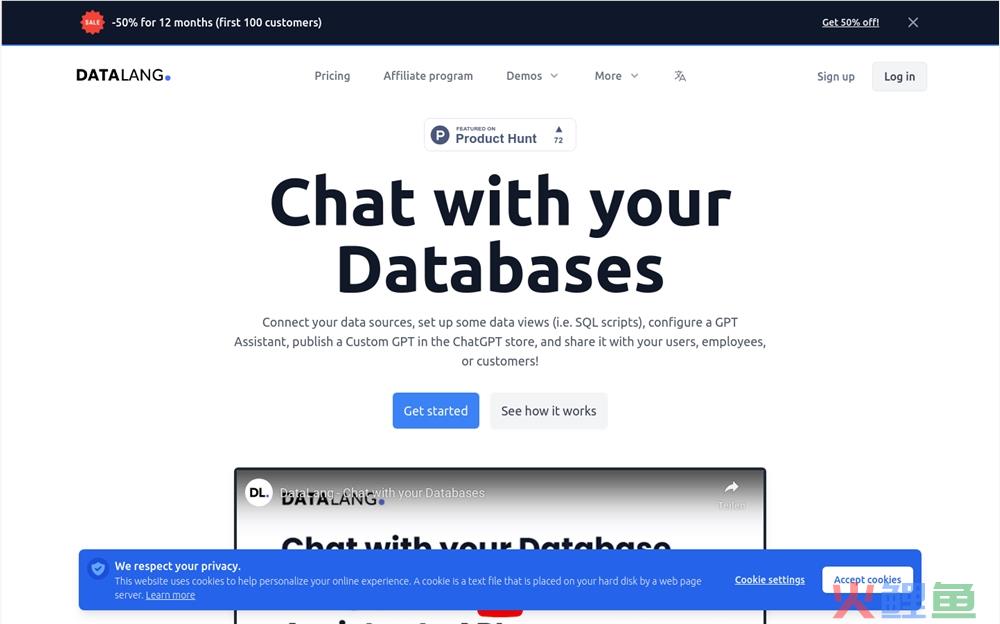Open Cookie settings

point(770,580)
